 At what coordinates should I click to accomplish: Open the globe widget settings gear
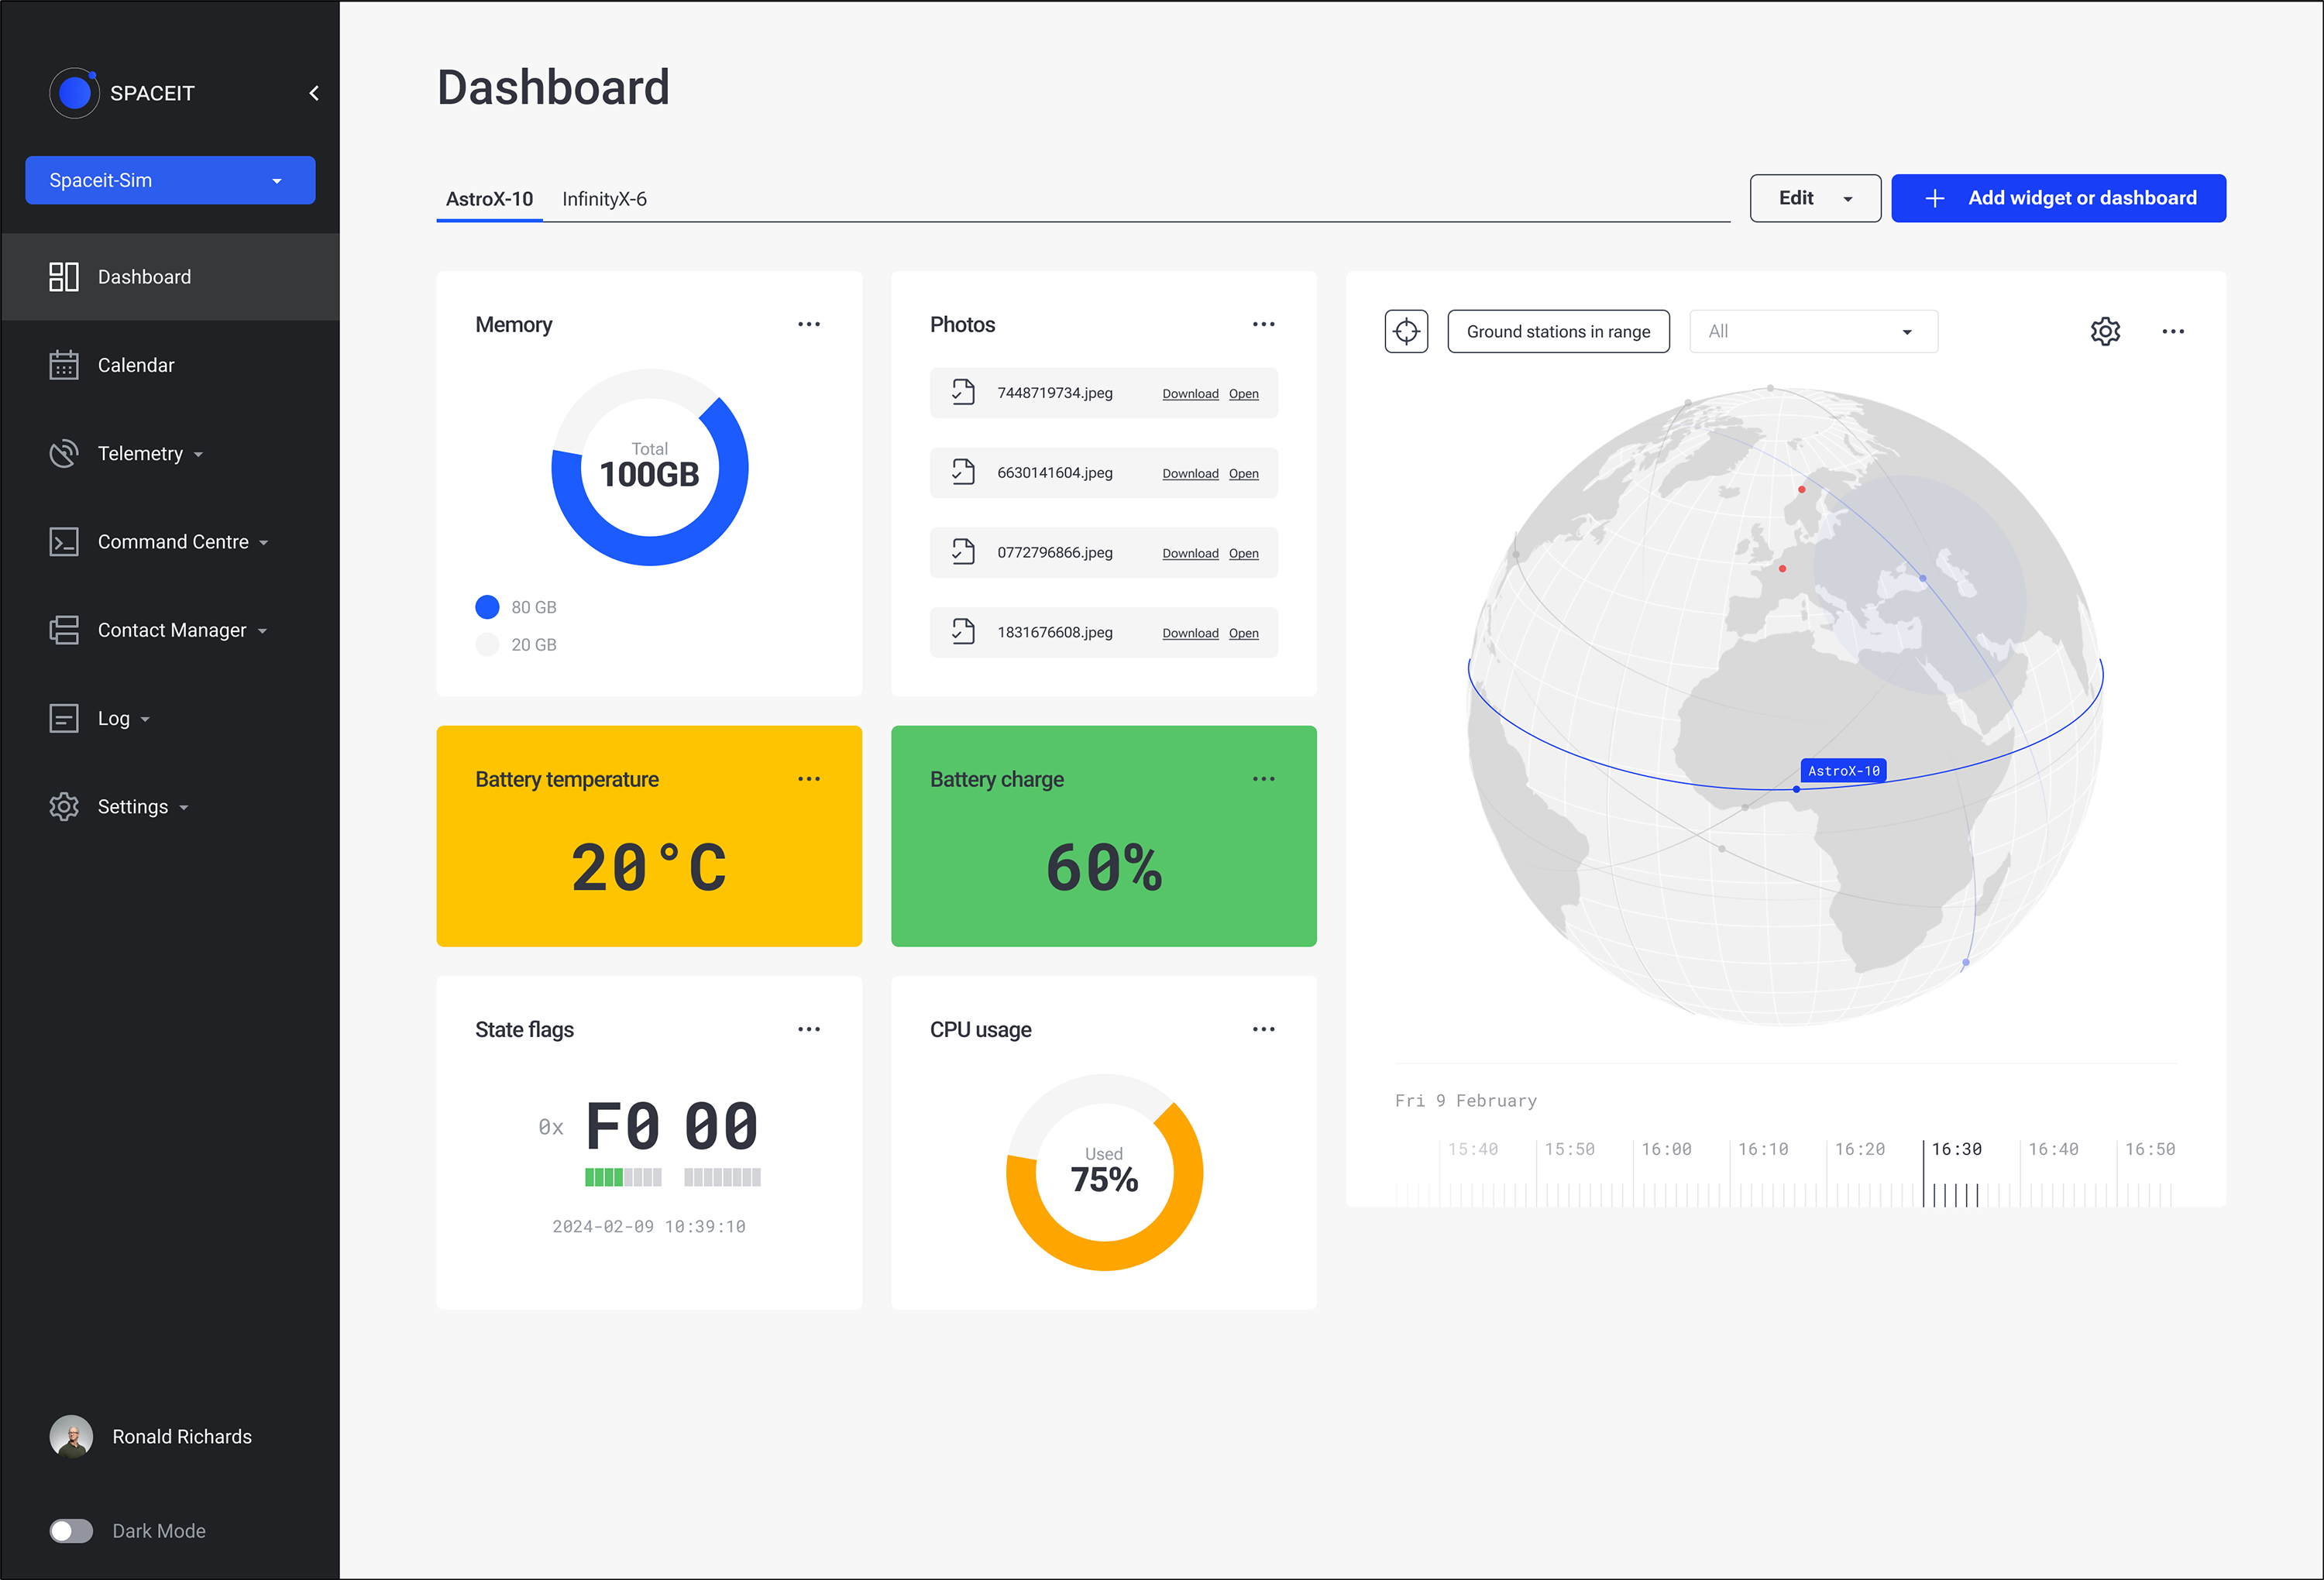(2106, 331)
